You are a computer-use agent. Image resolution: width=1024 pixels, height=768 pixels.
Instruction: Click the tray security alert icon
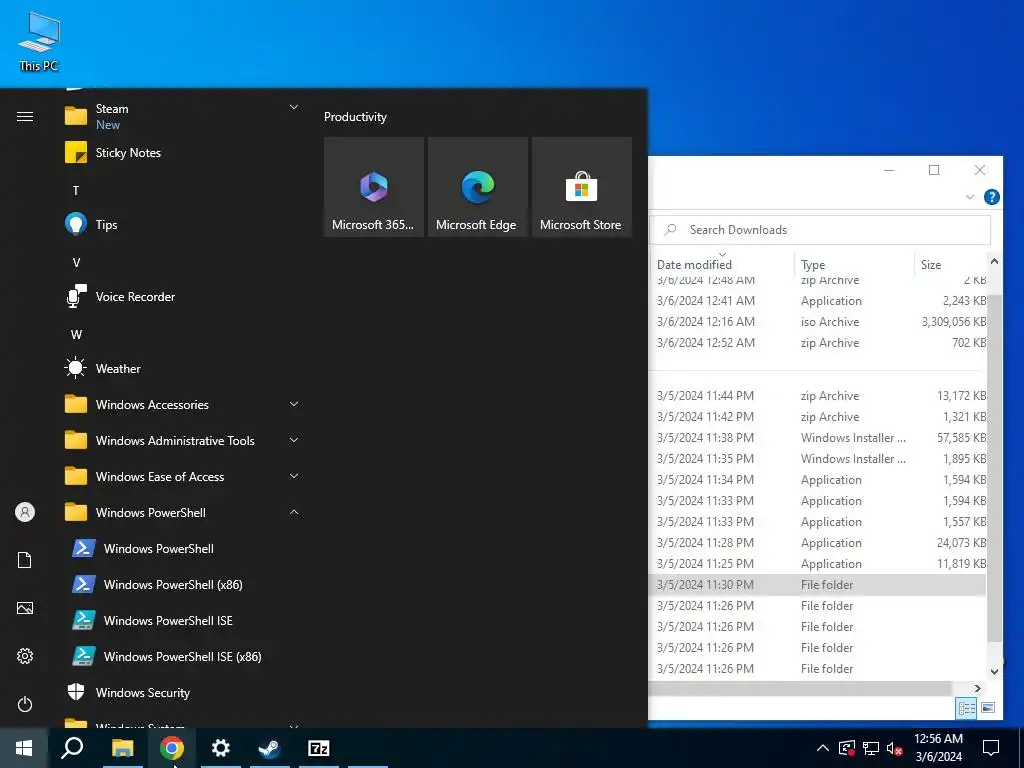[x=847, y=748]
